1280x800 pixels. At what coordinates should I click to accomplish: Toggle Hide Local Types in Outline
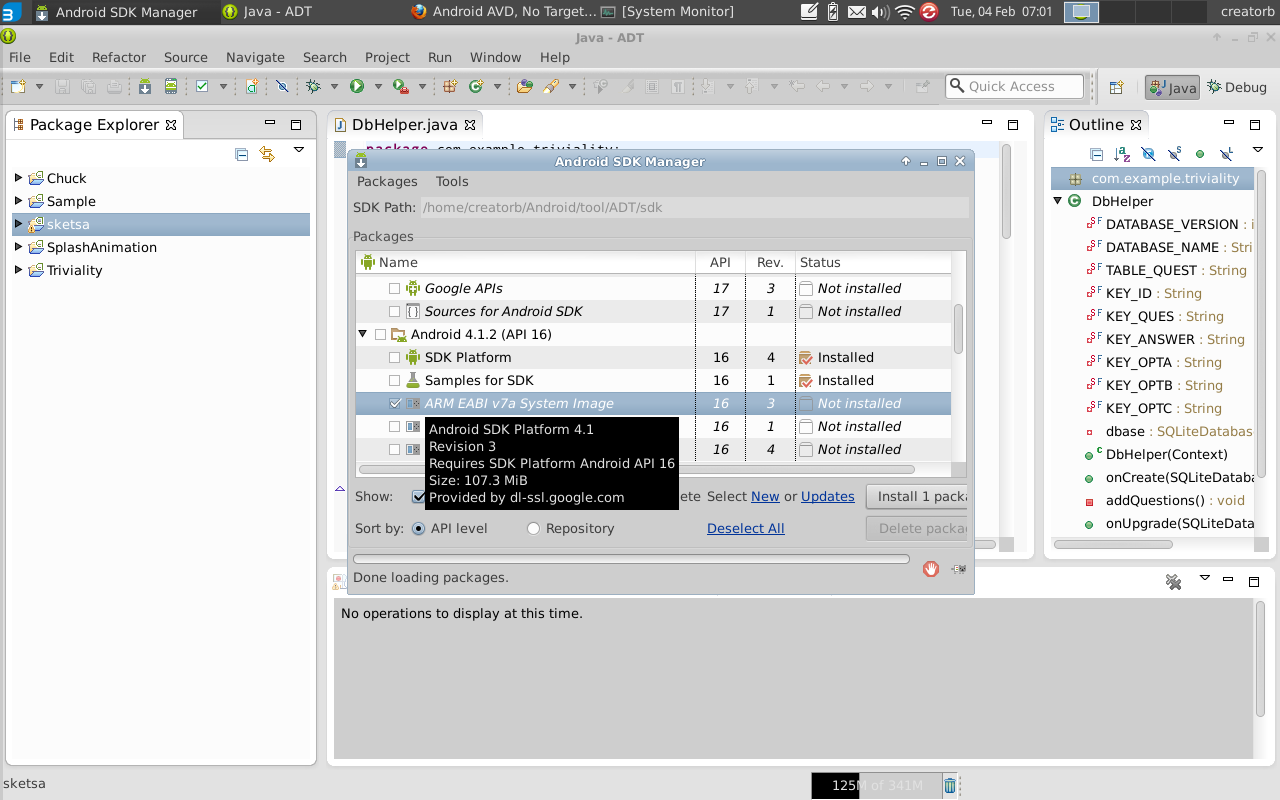point(1226,154)
